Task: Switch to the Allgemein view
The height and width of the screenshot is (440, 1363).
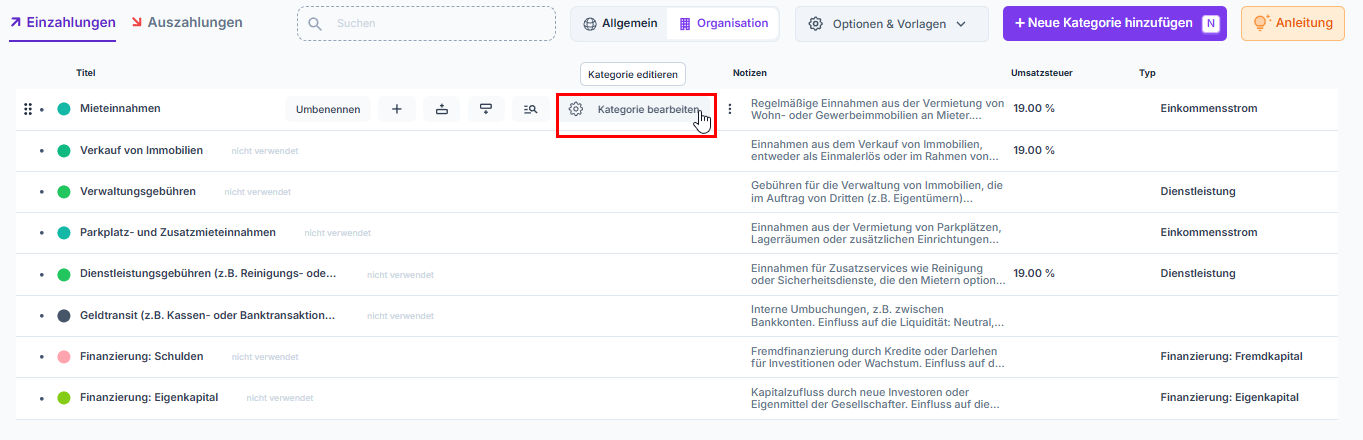Action: click(618, 24)
